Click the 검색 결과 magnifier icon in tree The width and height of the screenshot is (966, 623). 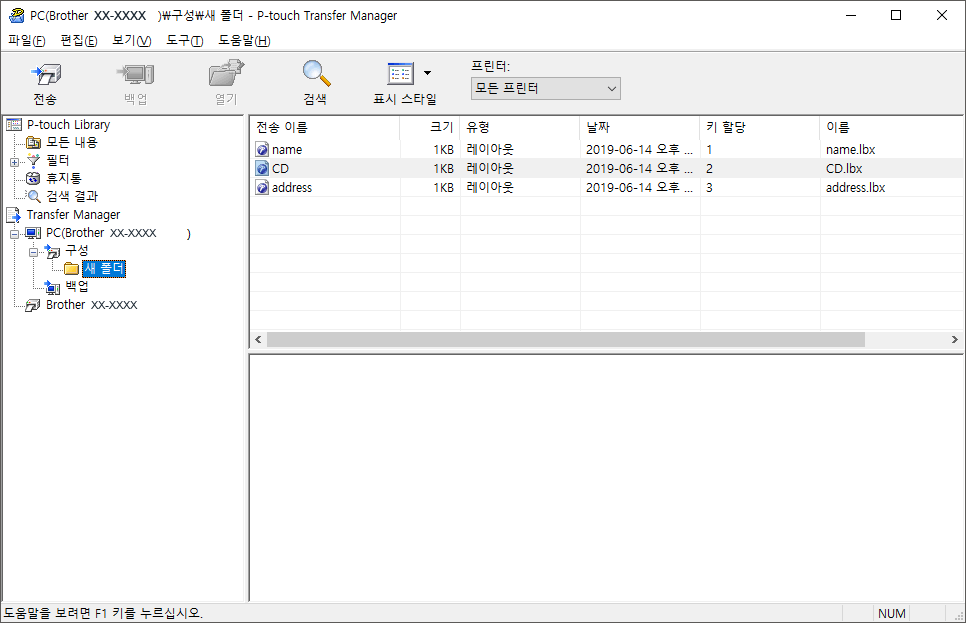(x=34, y=197)
